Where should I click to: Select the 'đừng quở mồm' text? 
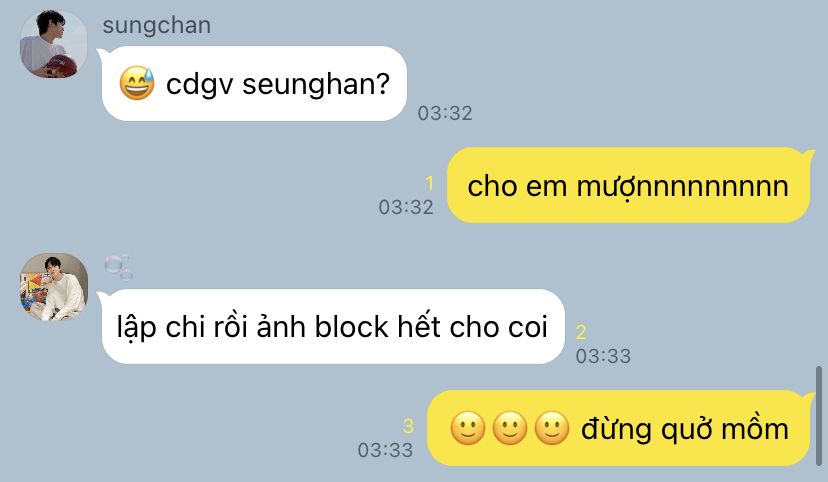coord(685,429)
